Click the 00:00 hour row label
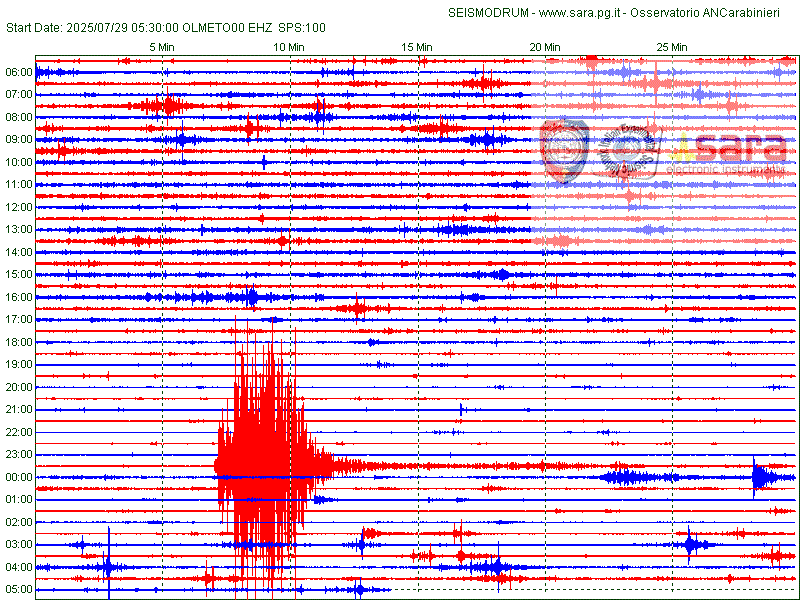Image resolution: width=800 pixels, height=600 pixels. point(19,477)
